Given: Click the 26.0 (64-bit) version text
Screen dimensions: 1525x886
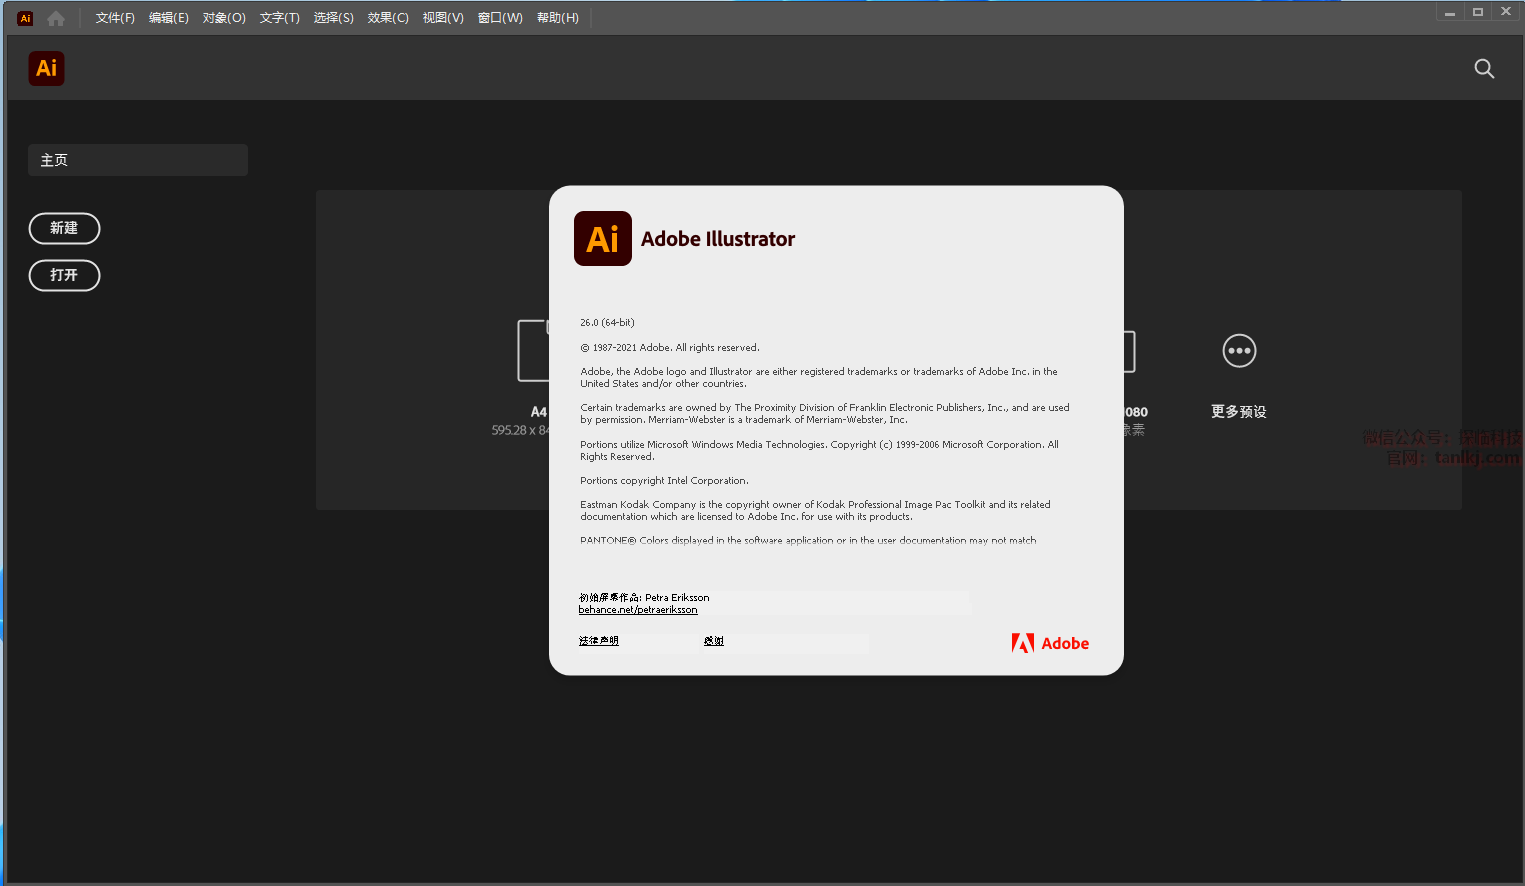Looking at the screenshot, I should (607, 323).
